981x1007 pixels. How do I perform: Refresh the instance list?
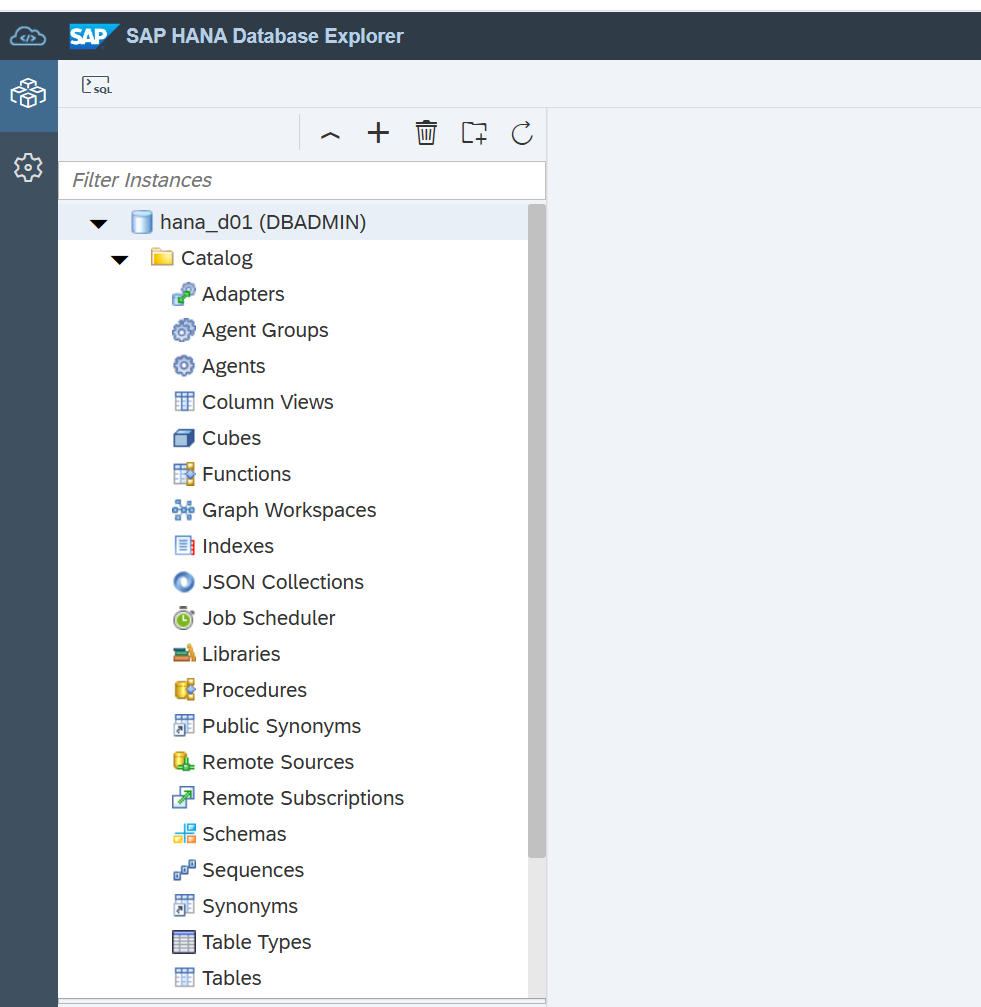522,133
